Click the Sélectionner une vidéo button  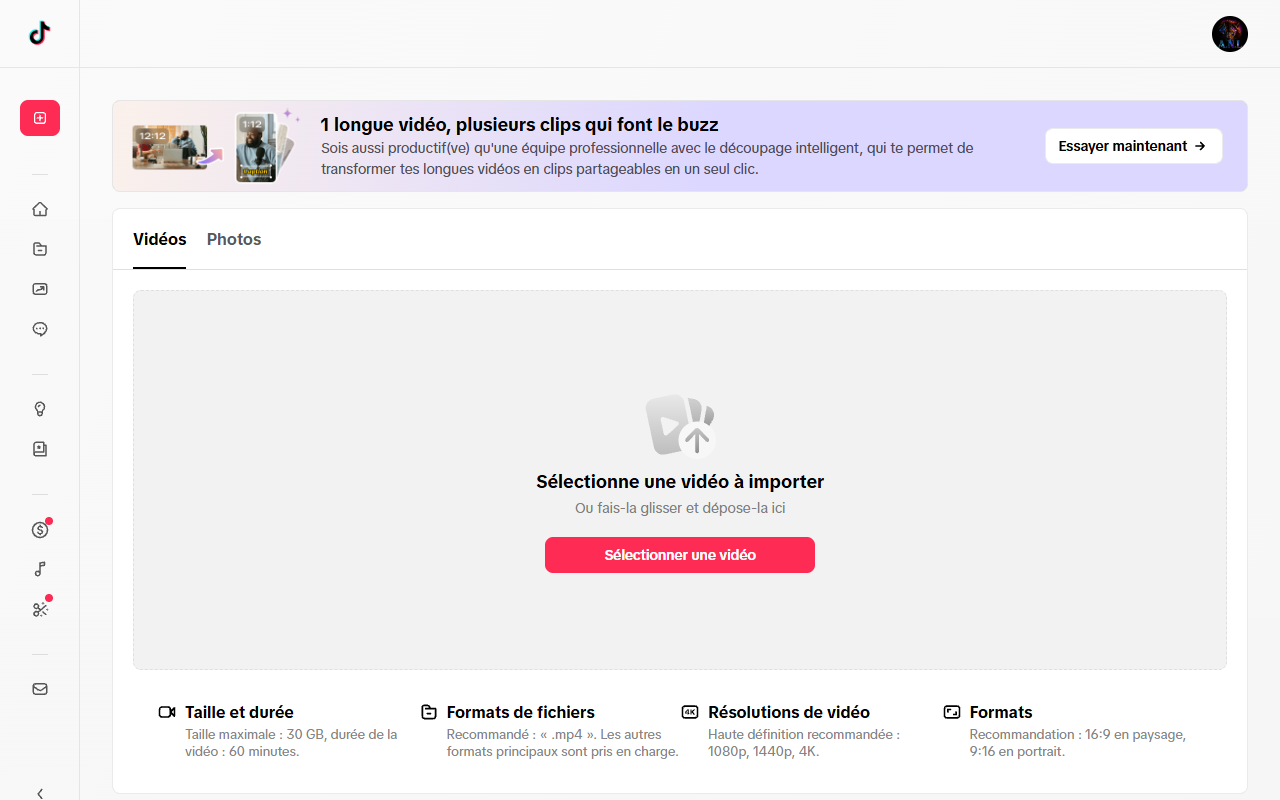point(680,555)
